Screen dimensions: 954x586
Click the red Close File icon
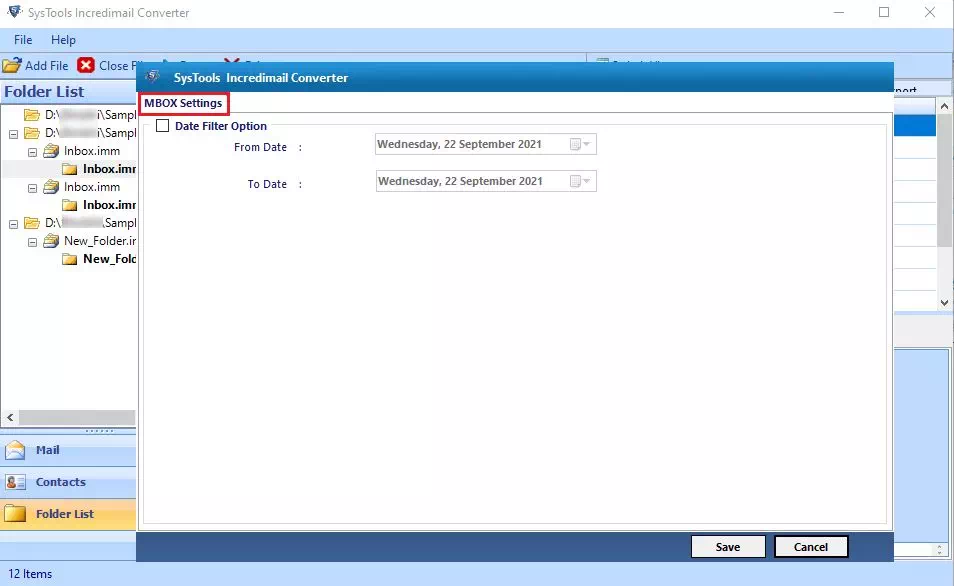86,65
